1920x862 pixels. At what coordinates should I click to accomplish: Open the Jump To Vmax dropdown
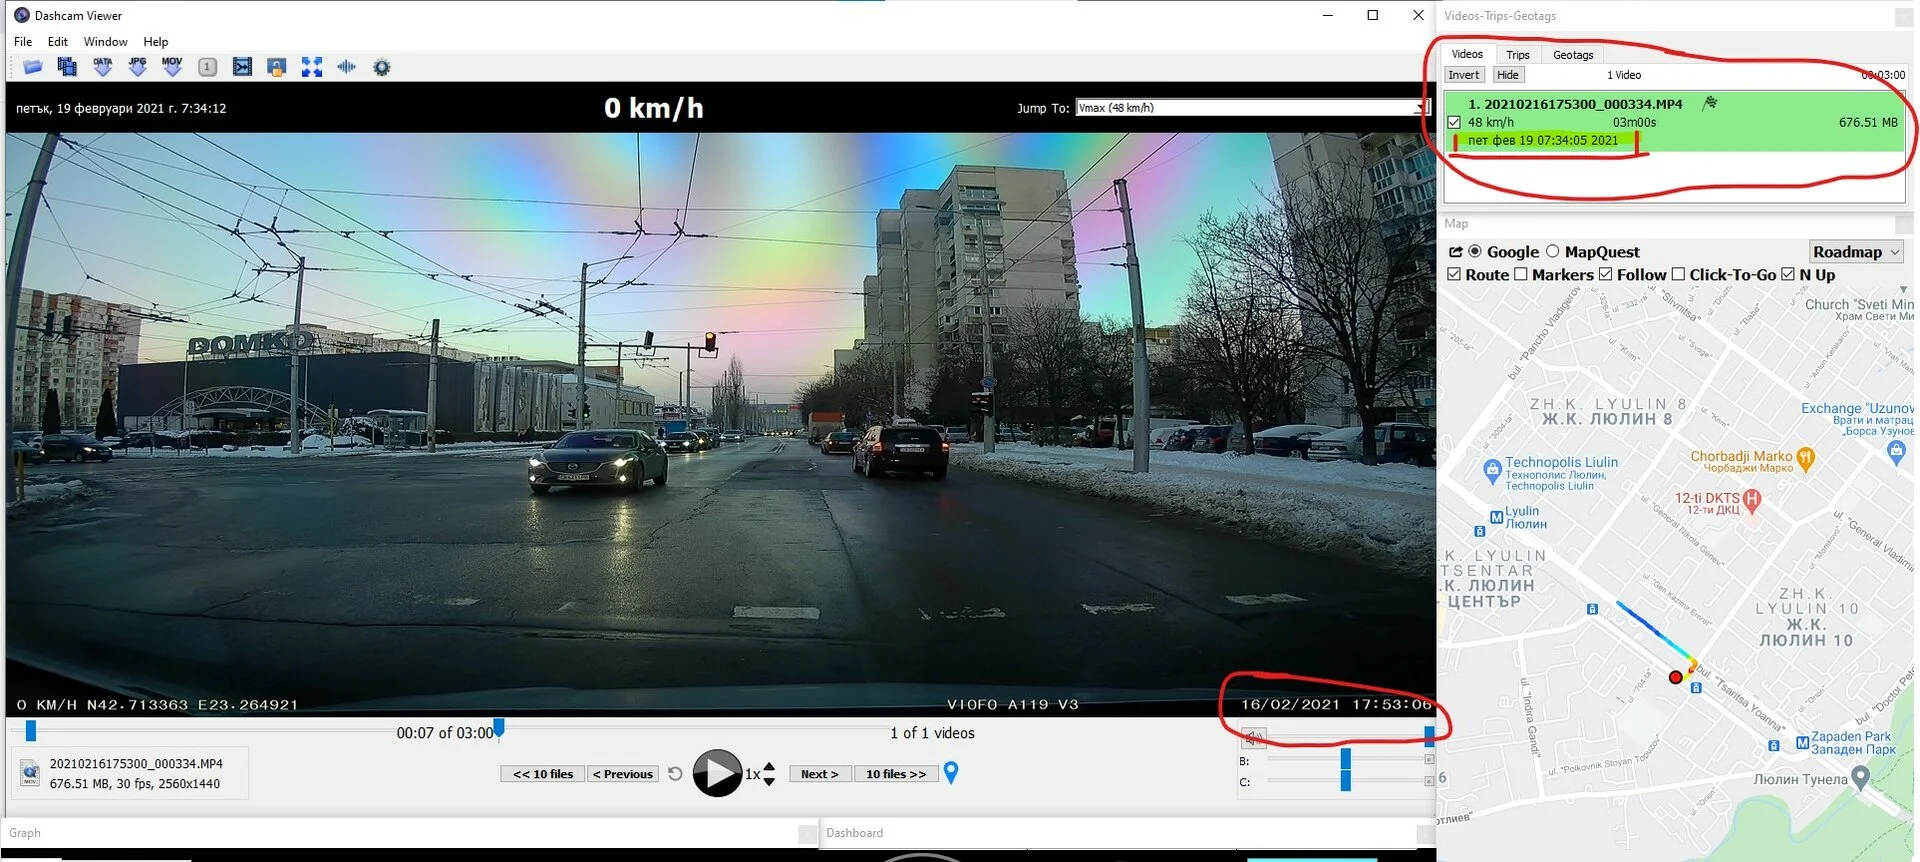1251,108
